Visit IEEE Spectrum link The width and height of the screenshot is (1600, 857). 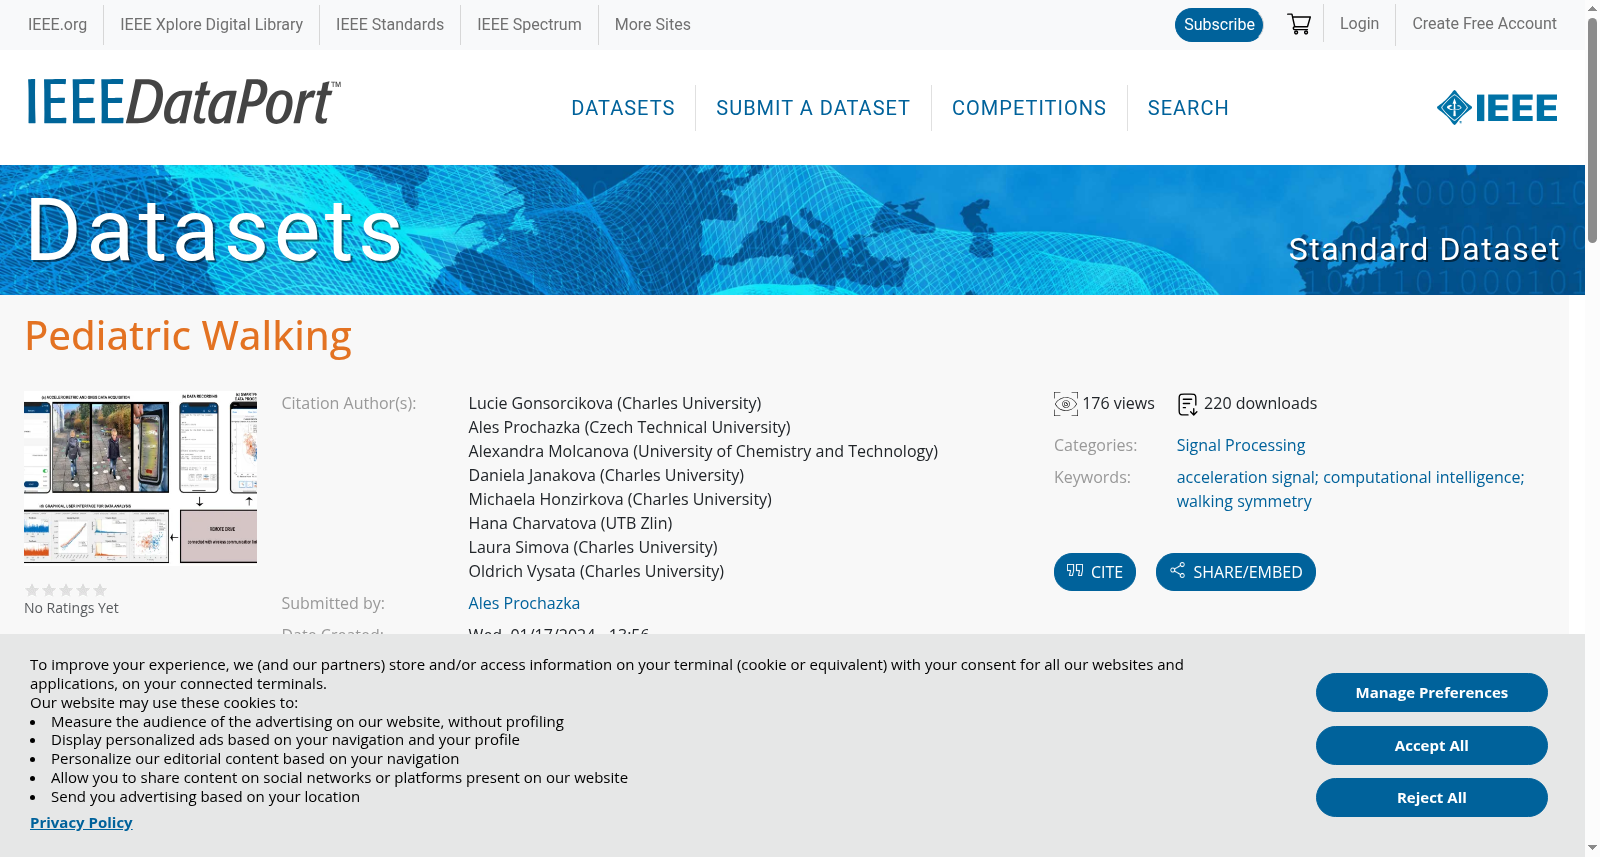tap(529, 24)
